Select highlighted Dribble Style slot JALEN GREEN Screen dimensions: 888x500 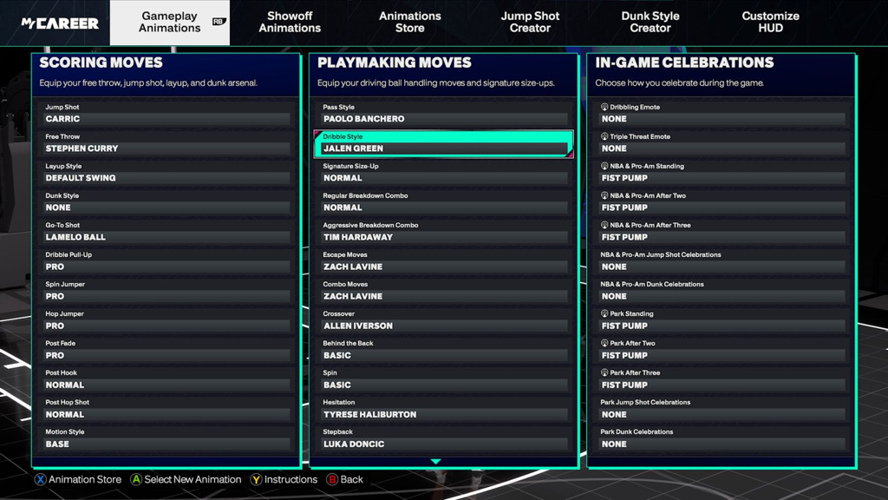coord(444,143)
